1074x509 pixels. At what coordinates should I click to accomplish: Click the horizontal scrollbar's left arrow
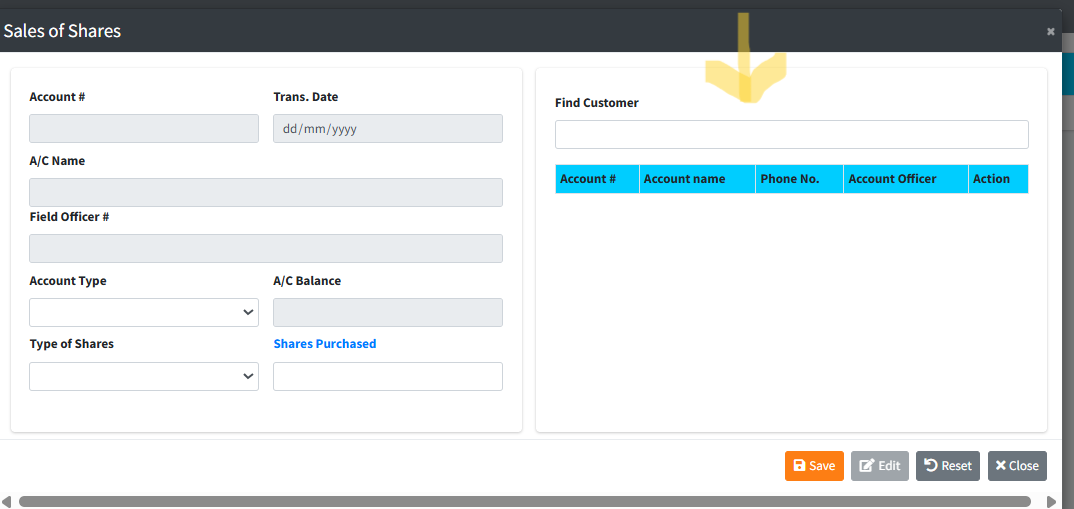(x=7, y=502)
